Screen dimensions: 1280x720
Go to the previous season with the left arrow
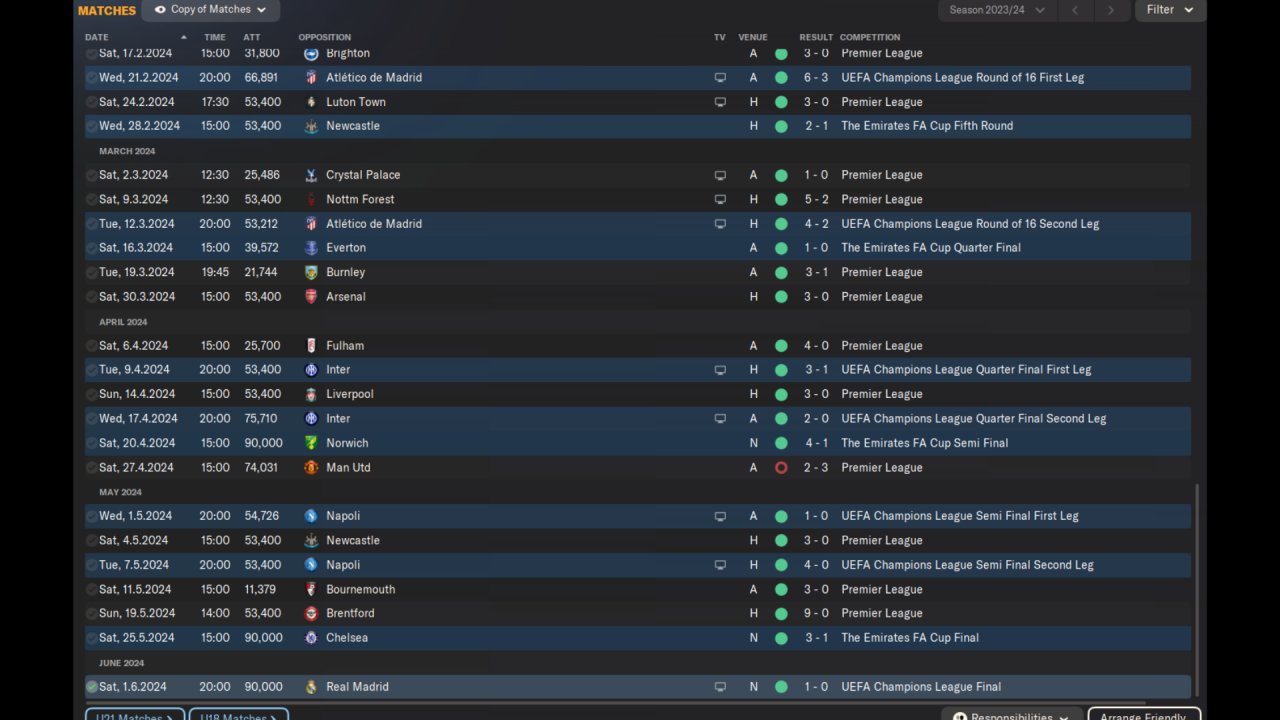coord(1075,10)
